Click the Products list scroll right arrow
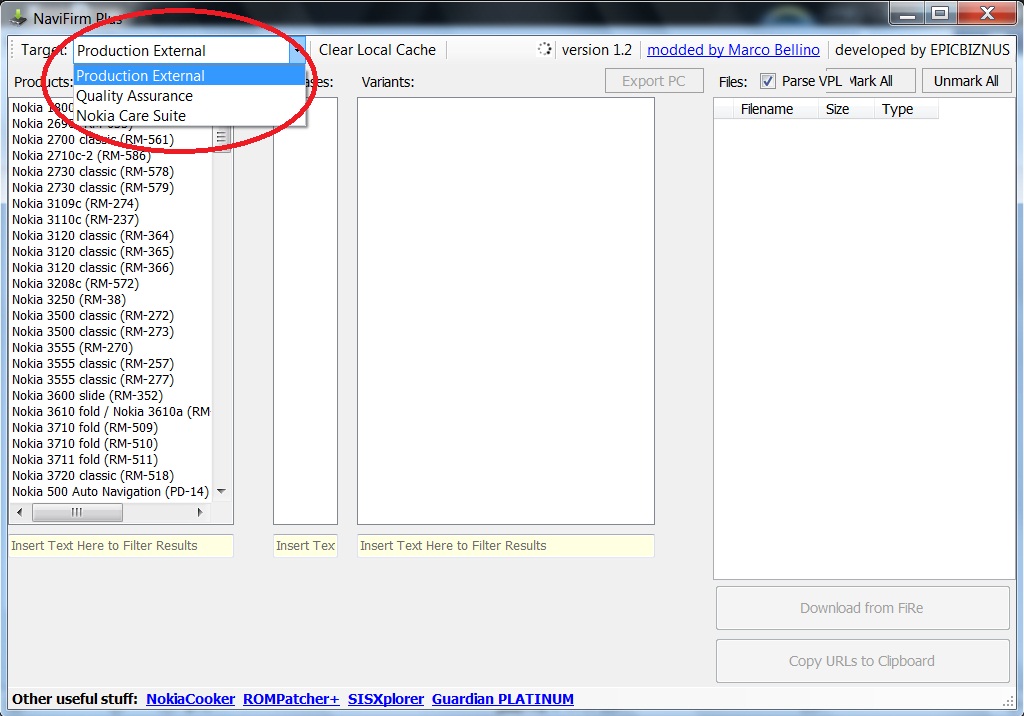The image size is (1024, 716). pyautogui.click(x=200, y=512)
